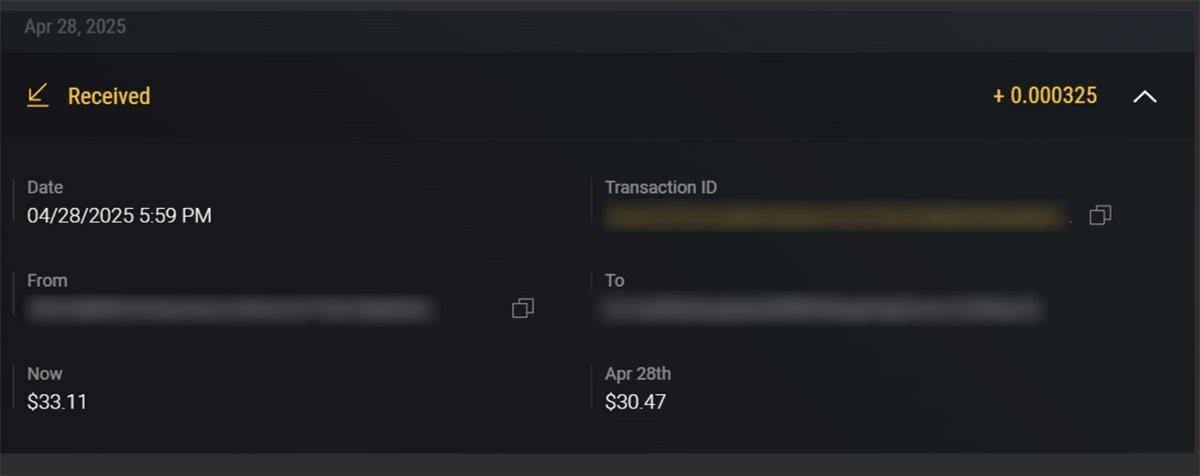Viewport: 1200px width, 476px height.
Task: Select the Apr 28, 2025 date header
Action: click(75, 27)
